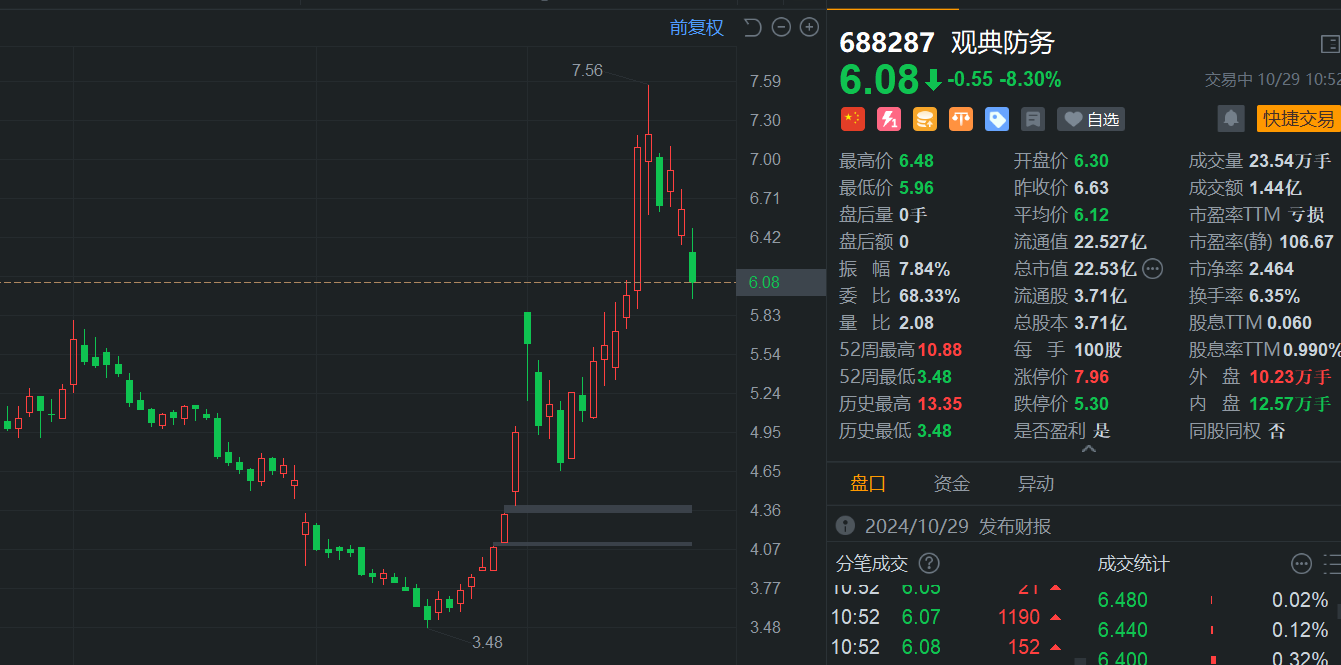Click the 成交统计 section header
This screenshot has height=665, width=1341.
pos(1133,564)
